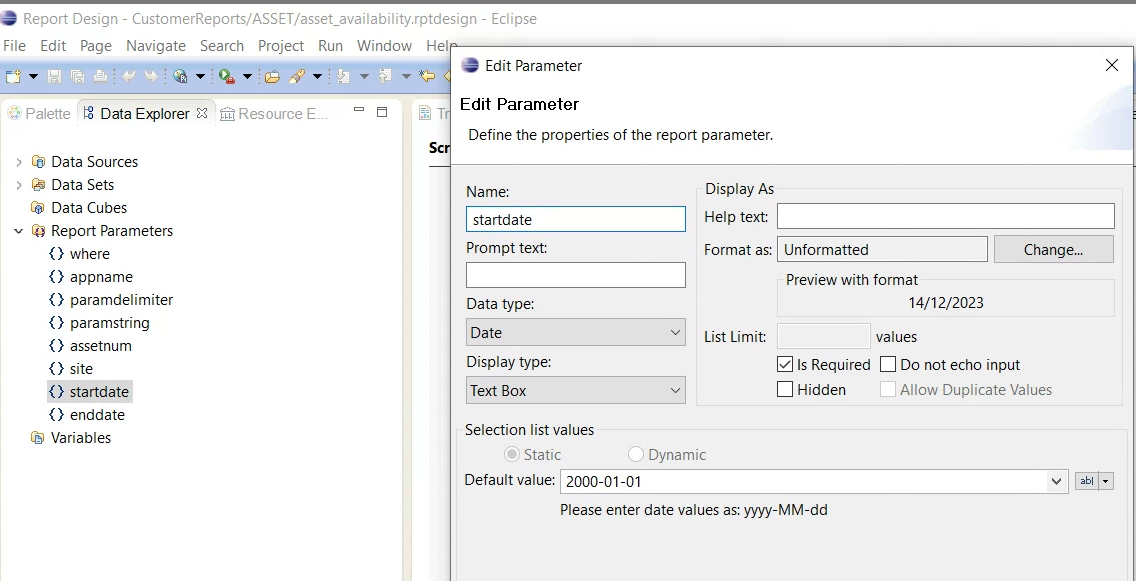Select the enddate report parameter
The width and height of the screenshot is (1136, 581).
click(x=97, y=415)
